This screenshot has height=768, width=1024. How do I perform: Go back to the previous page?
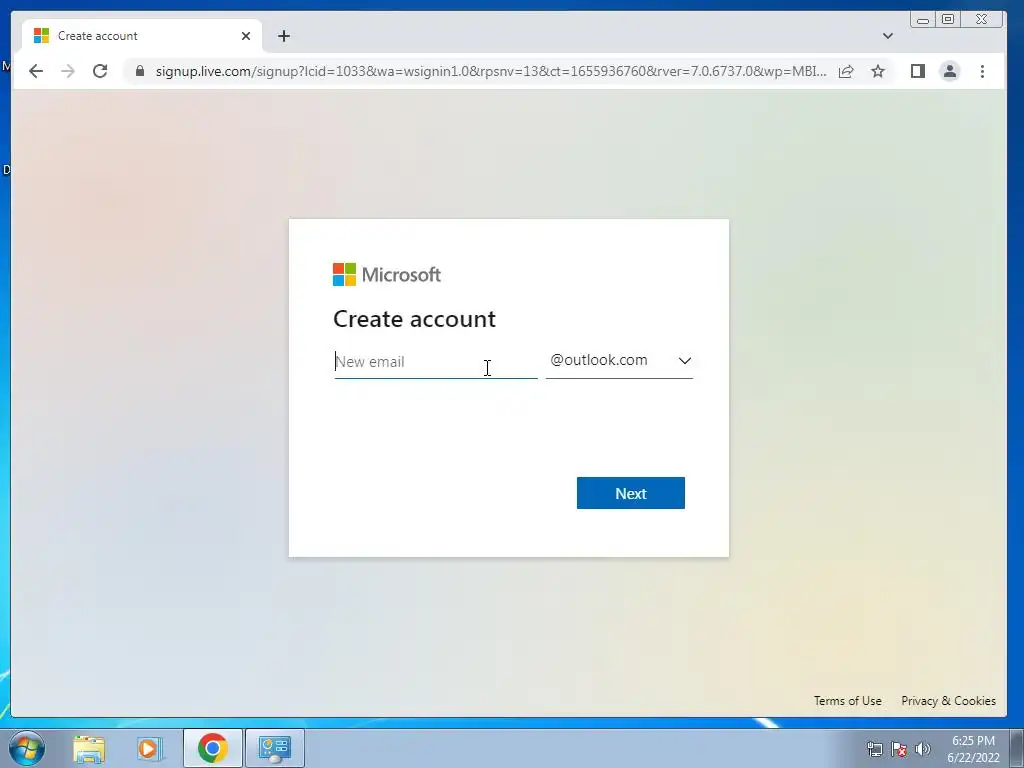tap(36, 71)
